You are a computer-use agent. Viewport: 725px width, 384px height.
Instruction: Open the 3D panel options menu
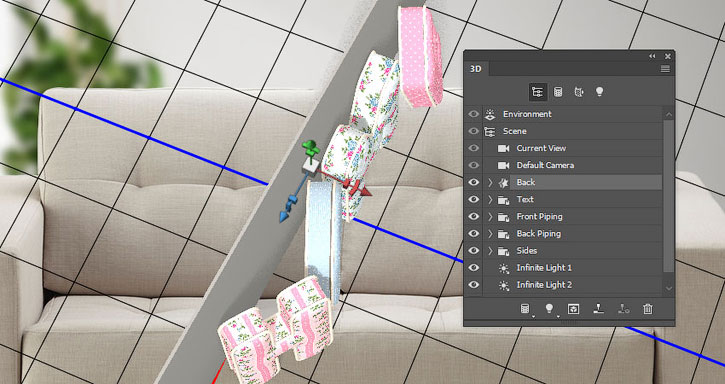(665, 69)
